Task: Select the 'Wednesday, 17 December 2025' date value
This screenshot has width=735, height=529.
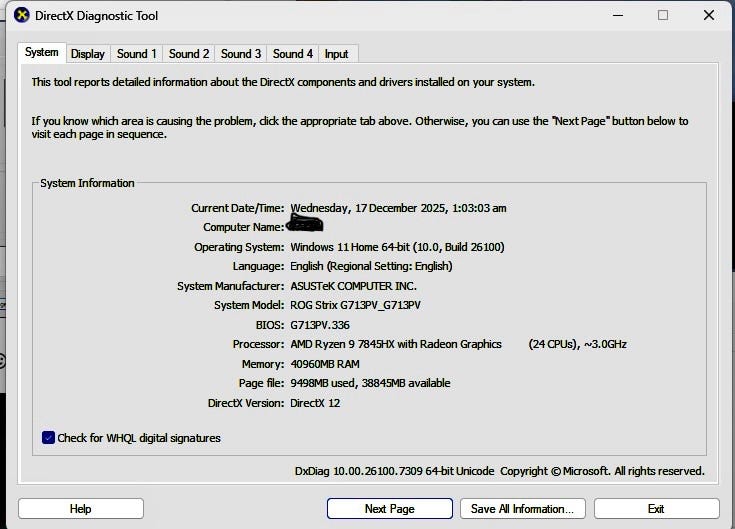Action: point(368,208)
